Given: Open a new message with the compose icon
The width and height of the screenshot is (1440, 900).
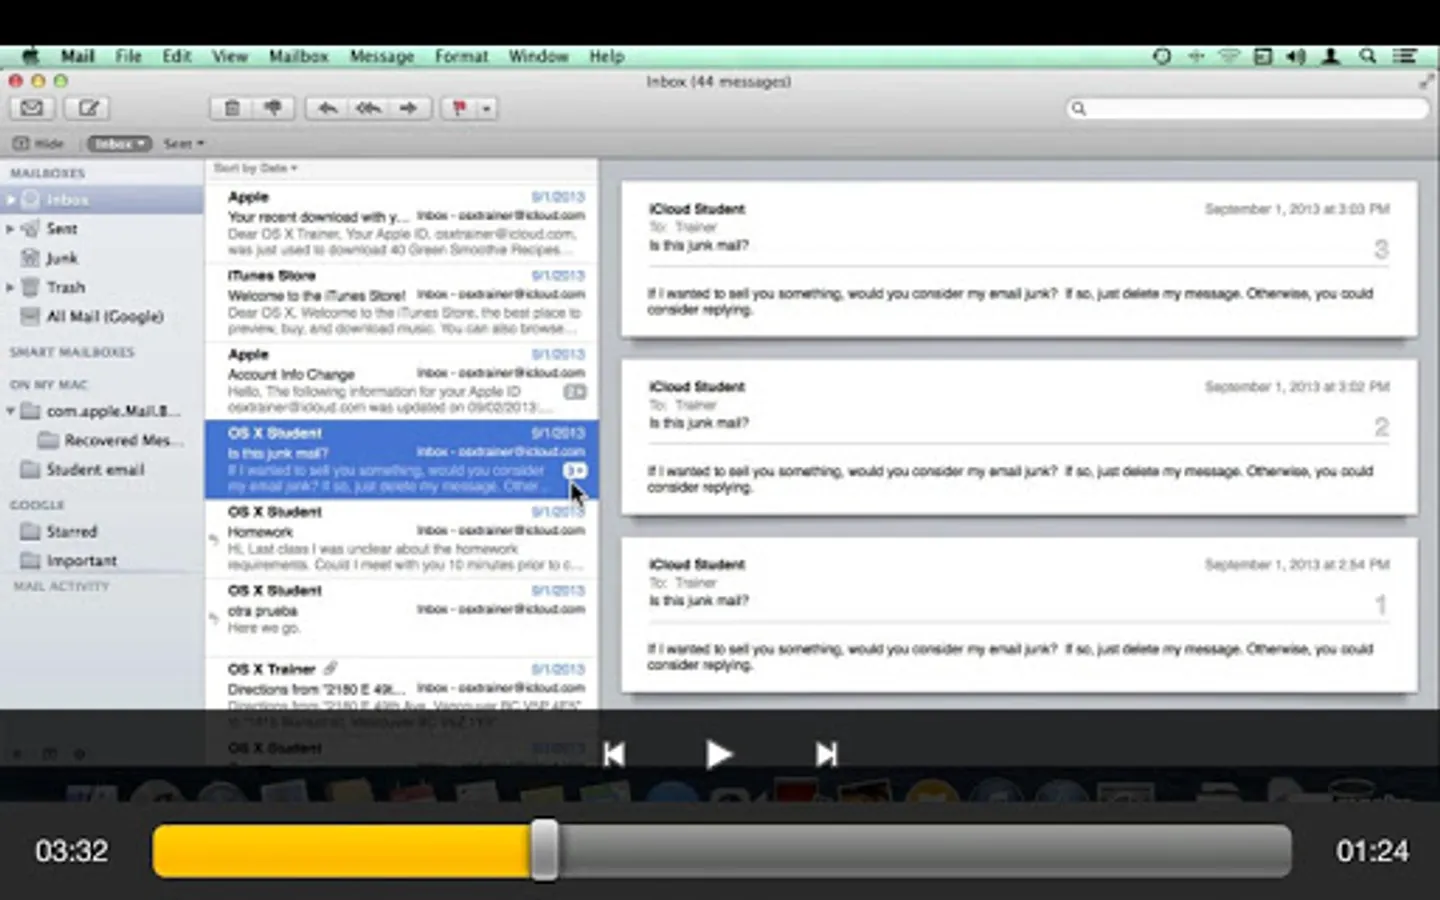Looking at the screenshot, I should click(88, 108).
